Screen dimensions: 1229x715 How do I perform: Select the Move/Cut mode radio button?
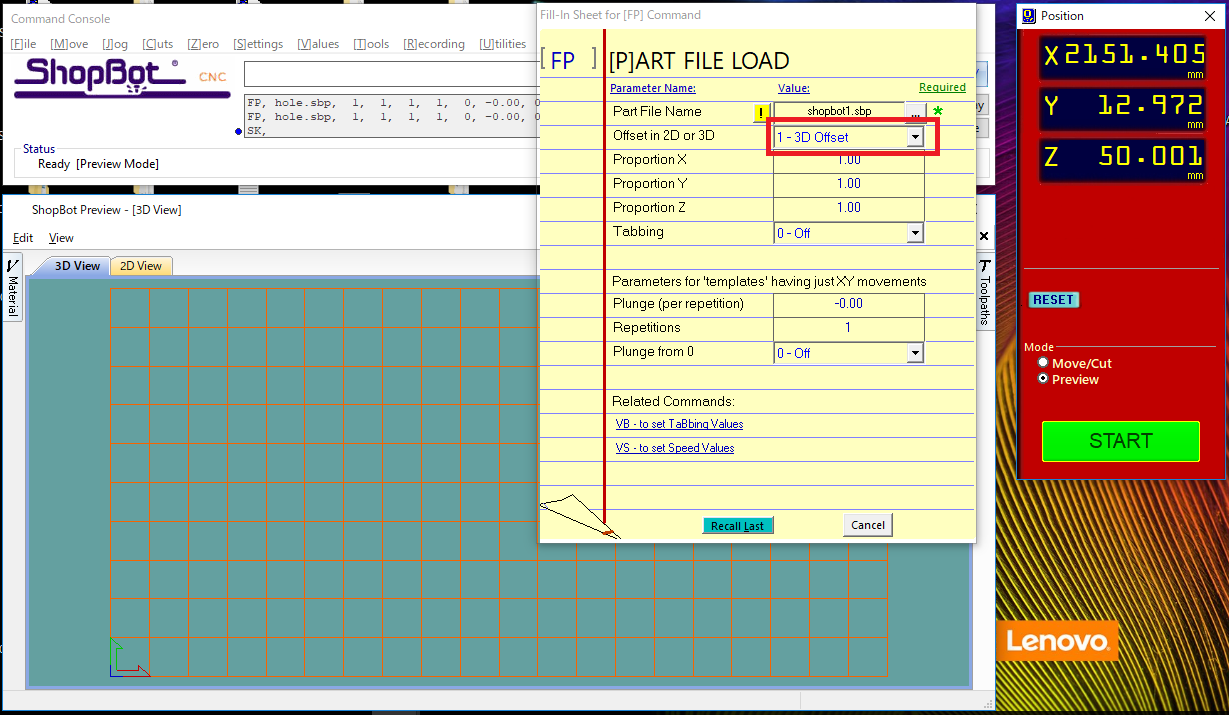[1044, 363]
